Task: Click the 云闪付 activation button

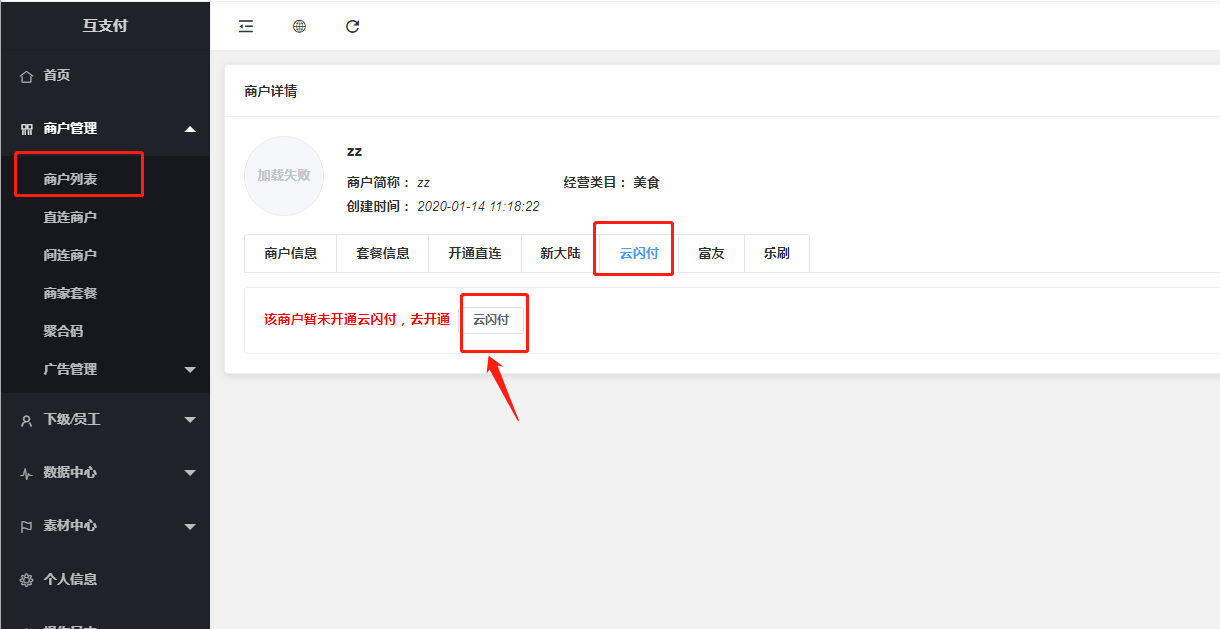Action: 491,320
